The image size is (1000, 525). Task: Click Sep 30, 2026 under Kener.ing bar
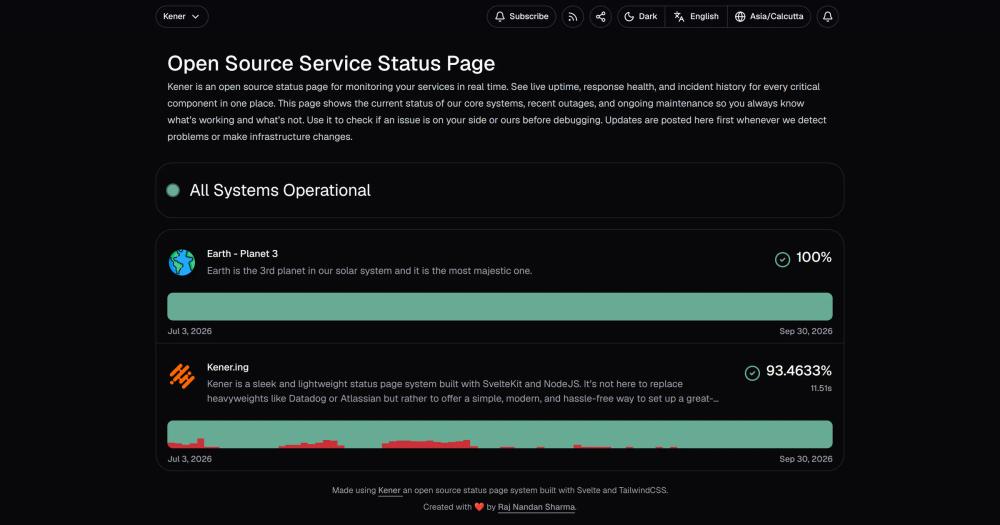(x=805, y=459)
